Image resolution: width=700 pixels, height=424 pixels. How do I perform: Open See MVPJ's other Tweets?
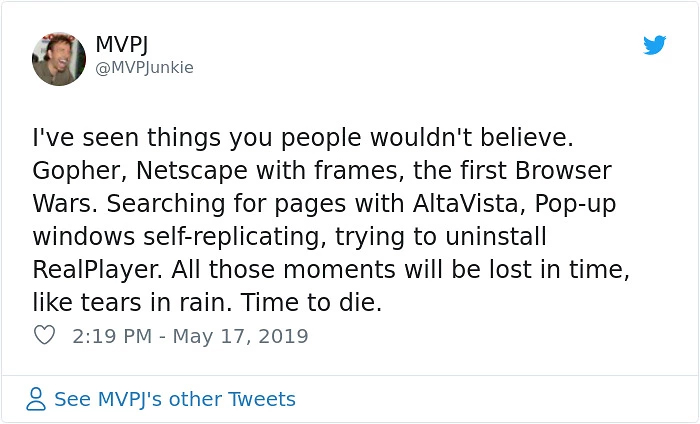click(175, 399)
